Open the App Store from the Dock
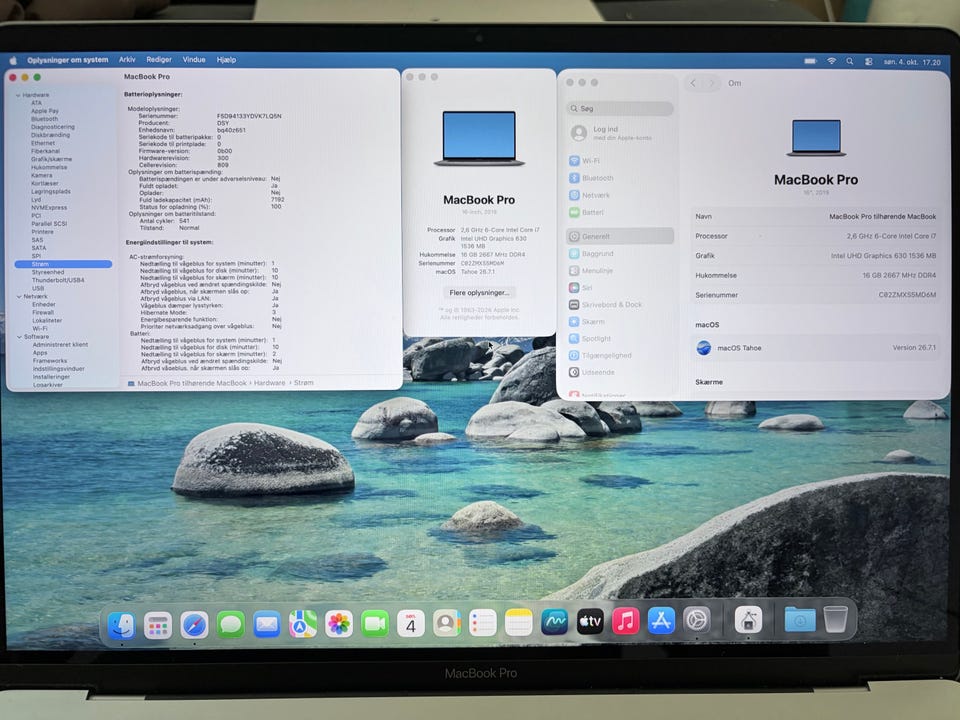This screenshot has width=960, height=720. (x=661, y=621)
